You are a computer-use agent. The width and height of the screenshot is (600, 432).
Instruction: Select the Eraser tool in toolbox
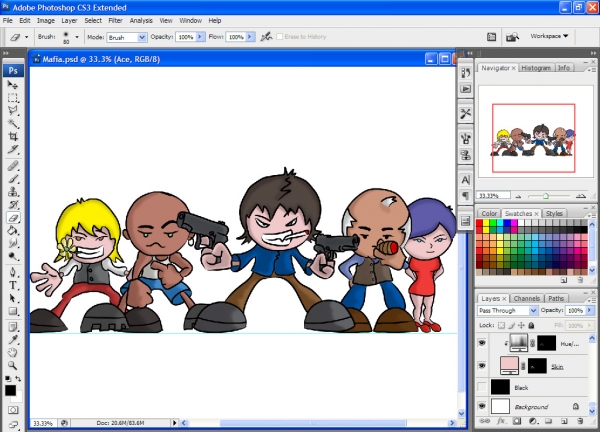[13, 218]
